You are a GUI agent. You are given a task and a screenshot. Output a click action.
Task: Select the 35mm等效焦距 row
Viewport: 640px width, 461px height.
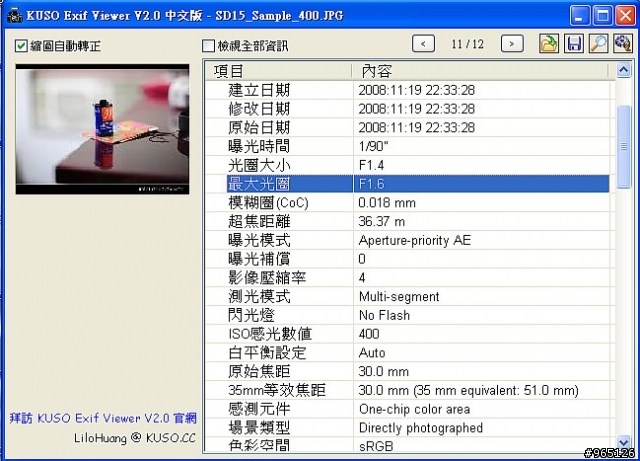(408, 391)
